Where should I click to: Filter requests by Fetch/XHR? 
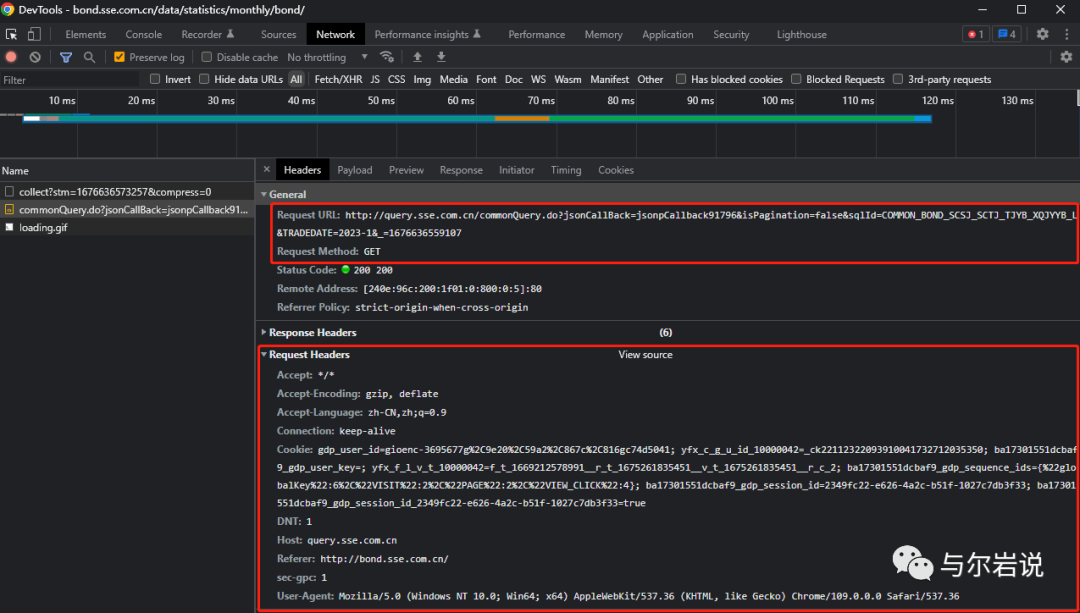338,79
